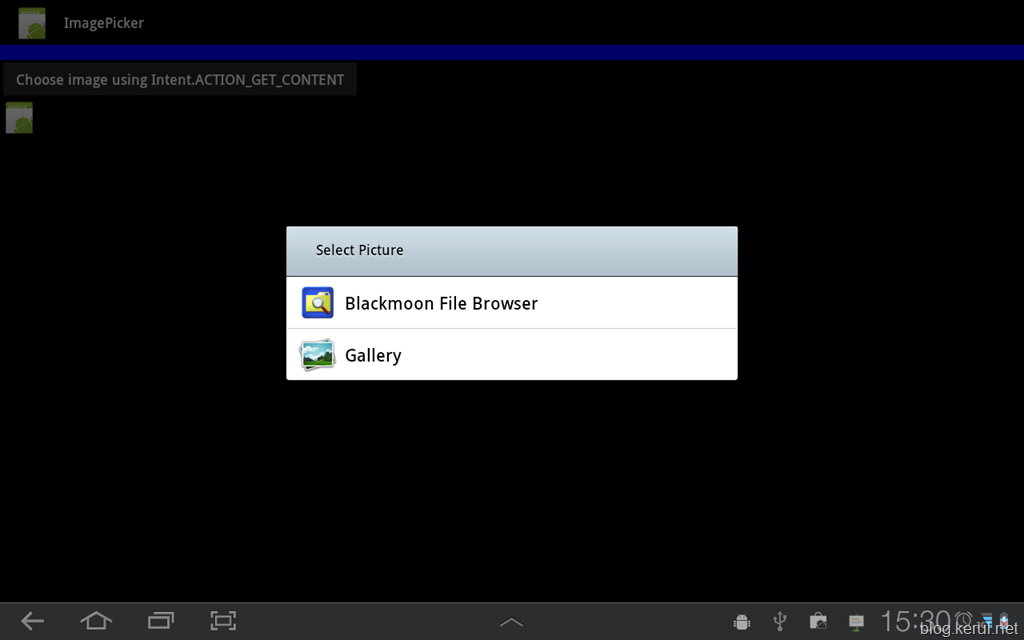Tap the Home navigation button
The image size is (1024, 640).
pos(96,620)
